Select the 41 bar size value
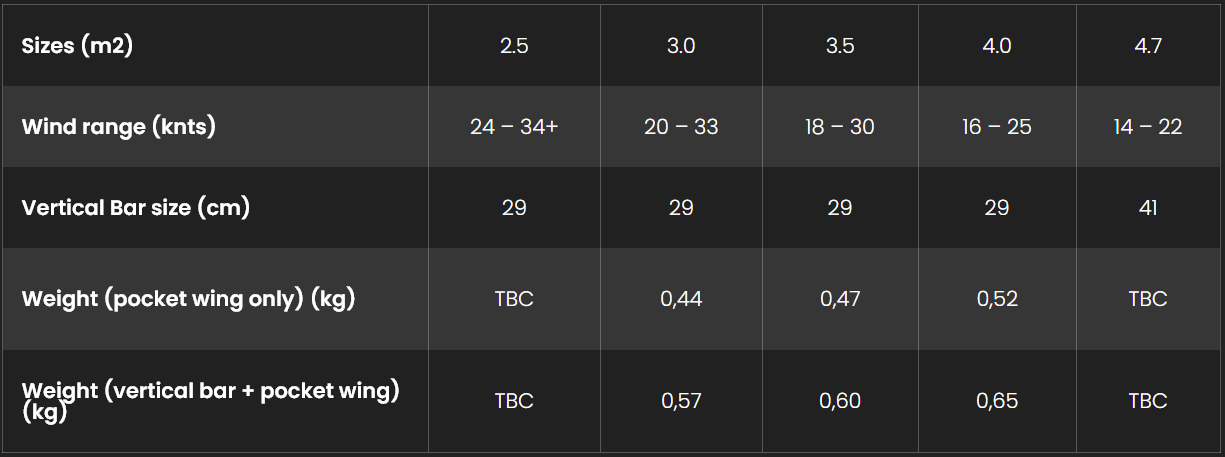This screenshot has height=457, width=1225. [x=1148, y=207]
